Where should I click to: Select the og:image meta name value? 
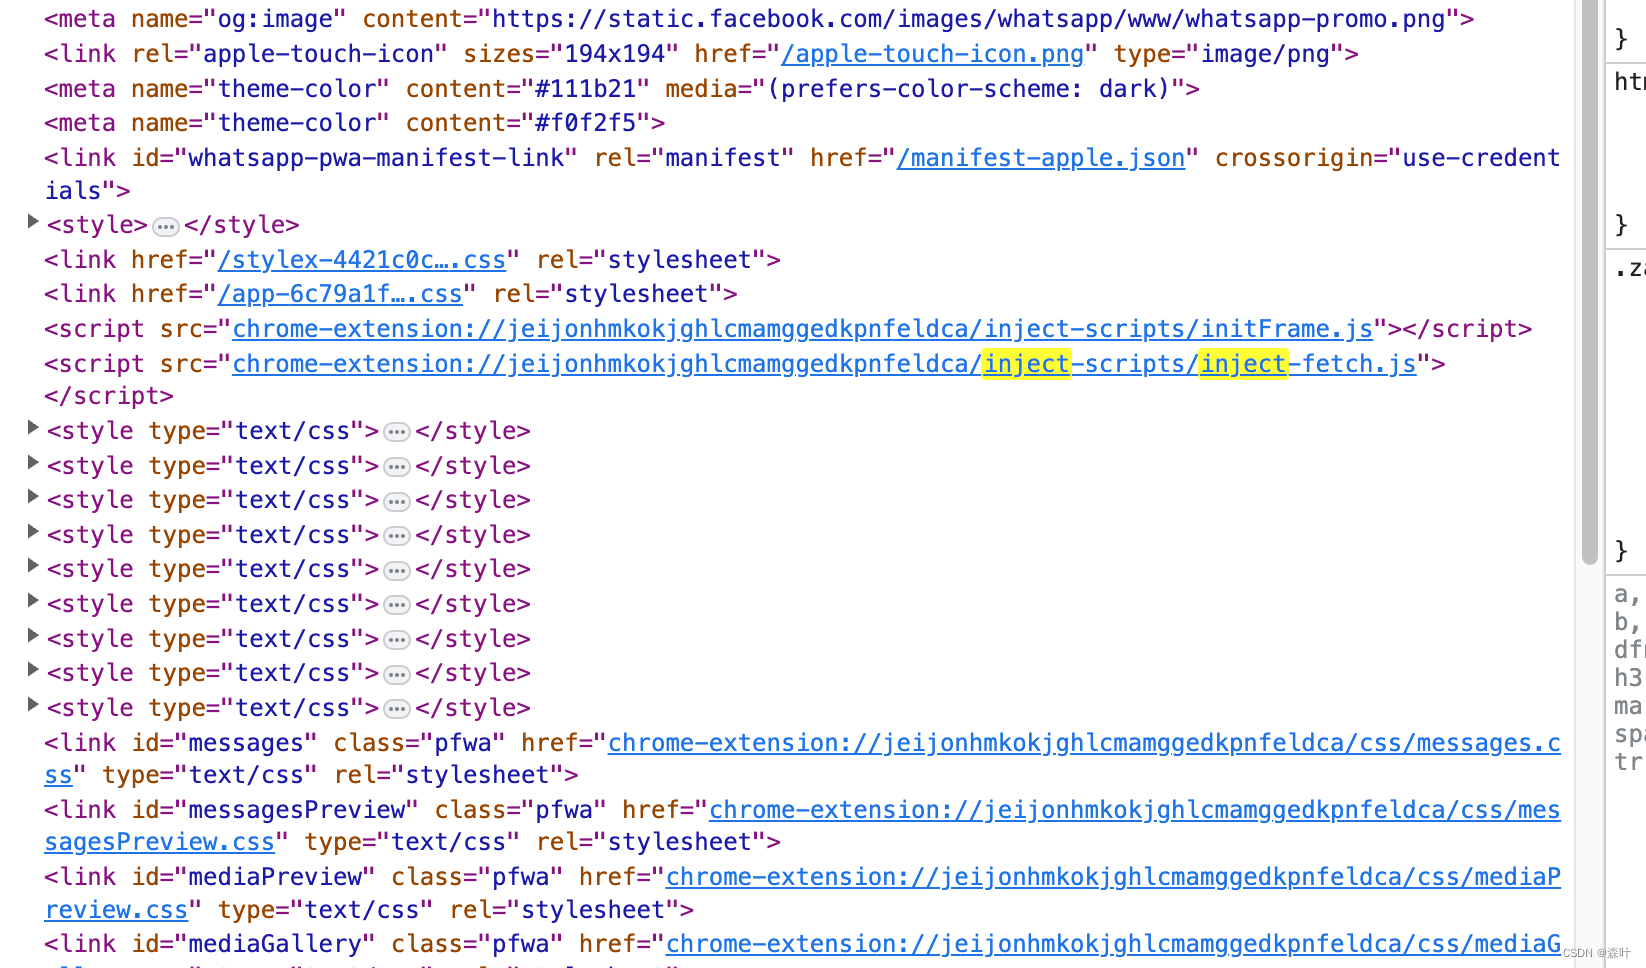pos(275,19)
